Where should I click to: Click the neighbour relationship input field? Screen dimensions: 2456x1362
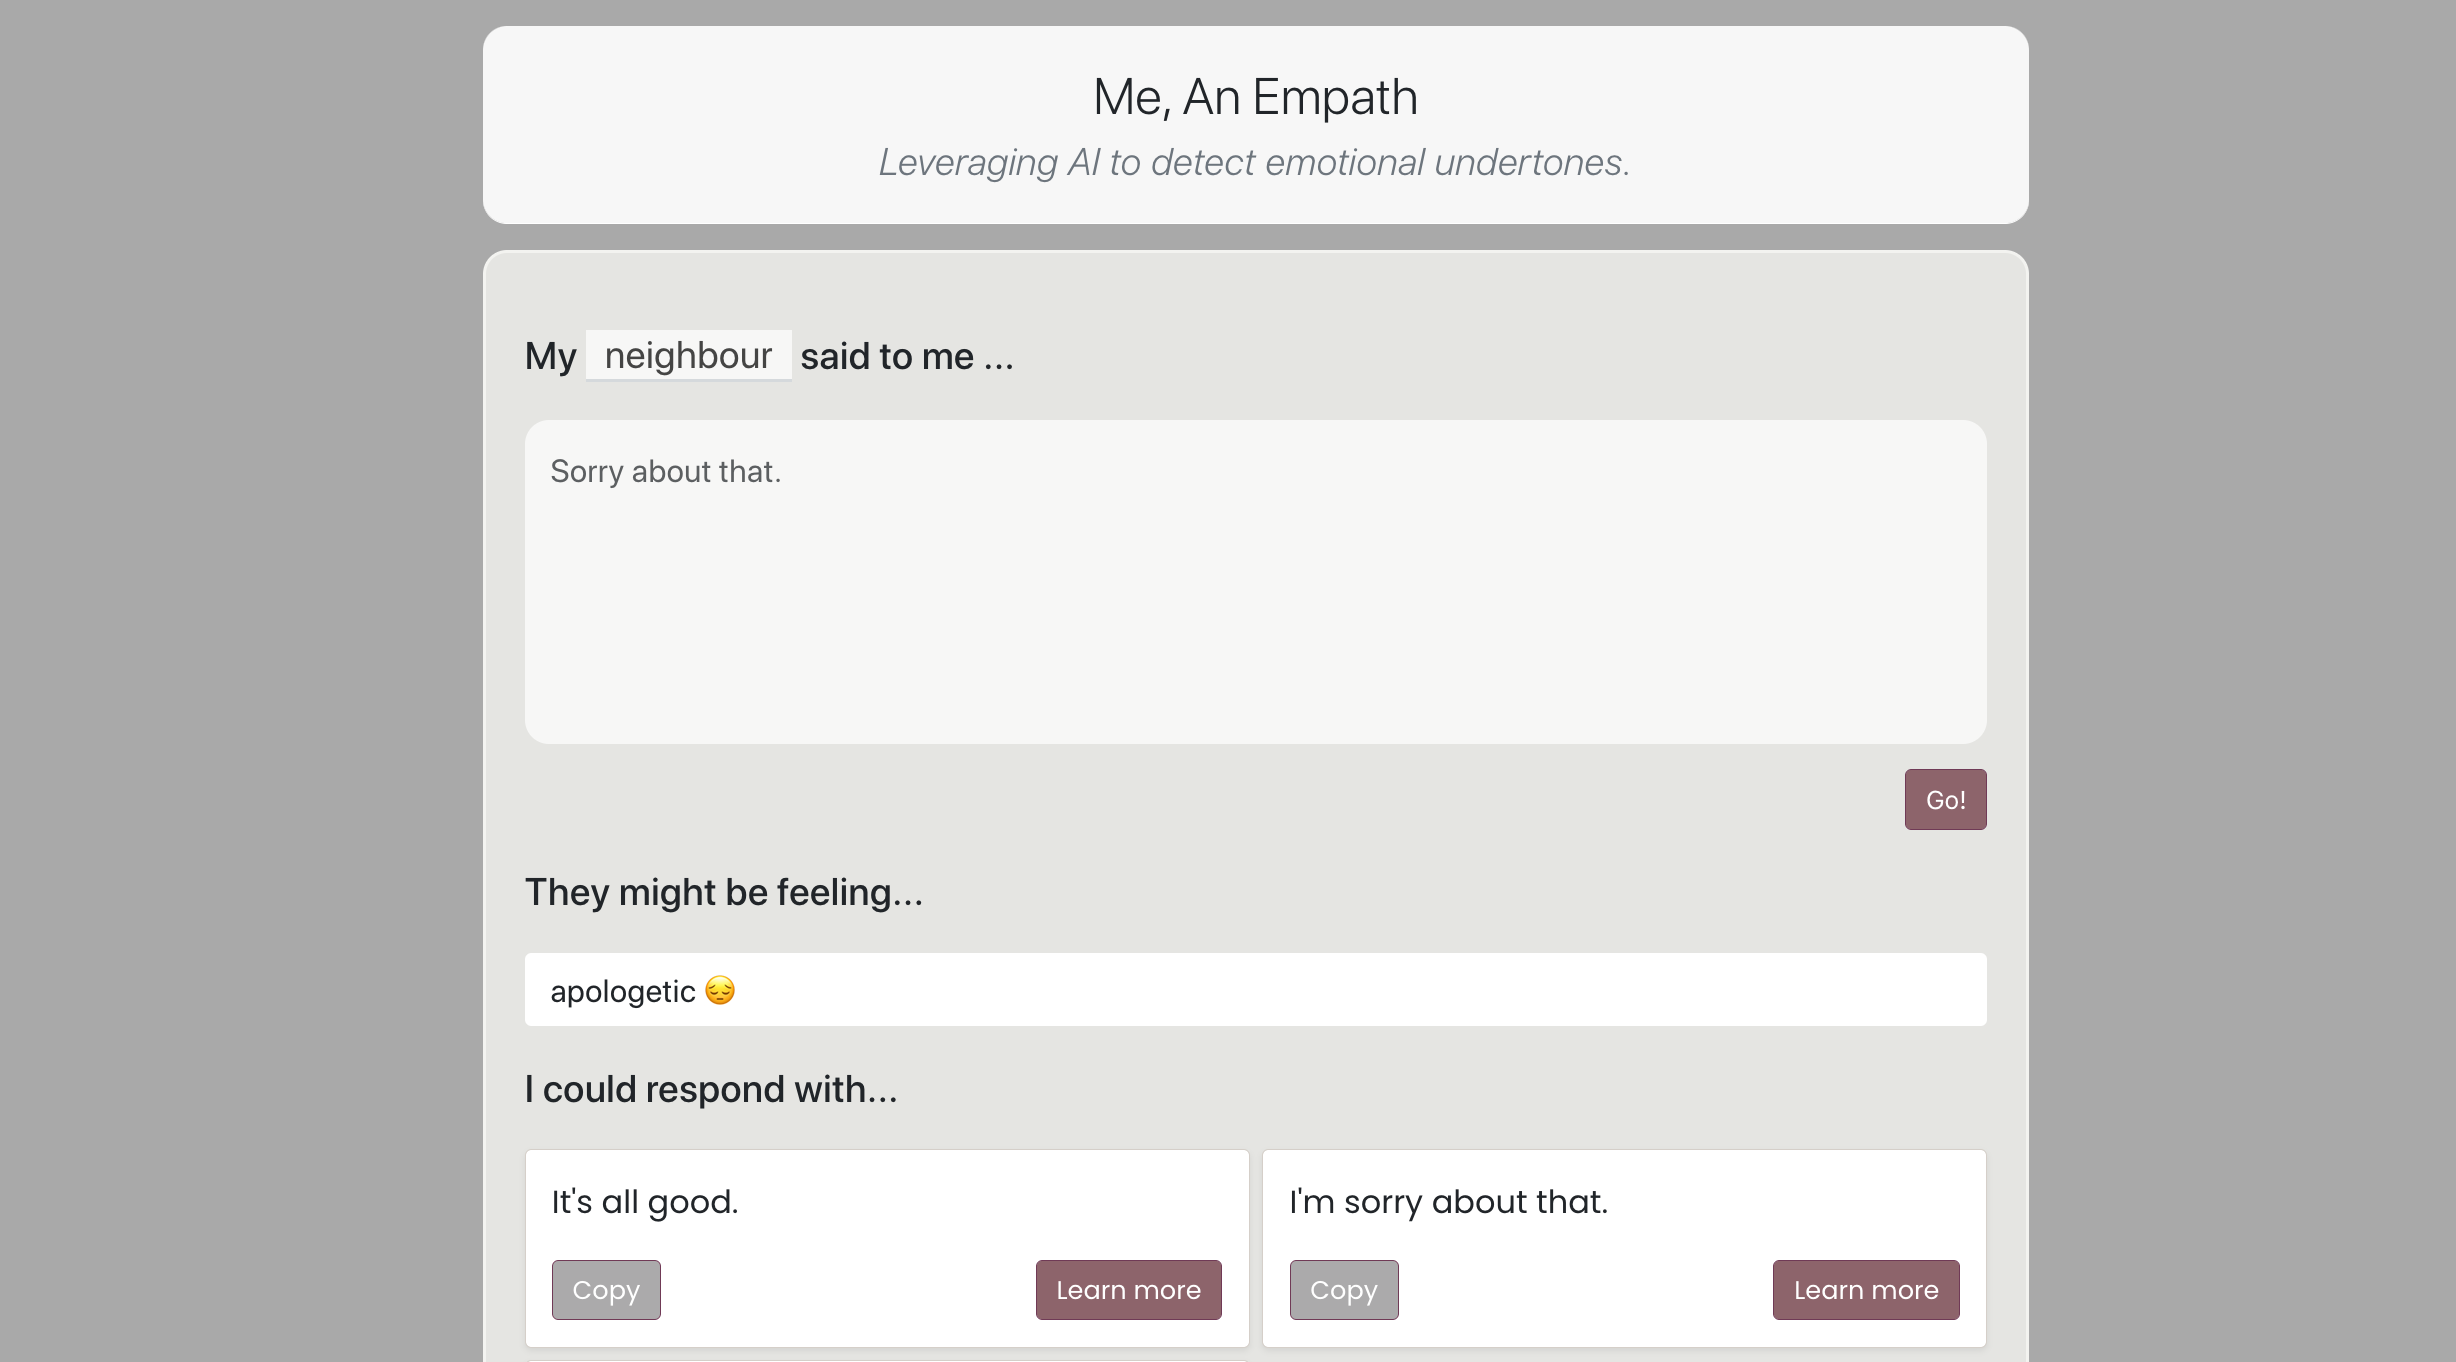click(x=688, y=356)
